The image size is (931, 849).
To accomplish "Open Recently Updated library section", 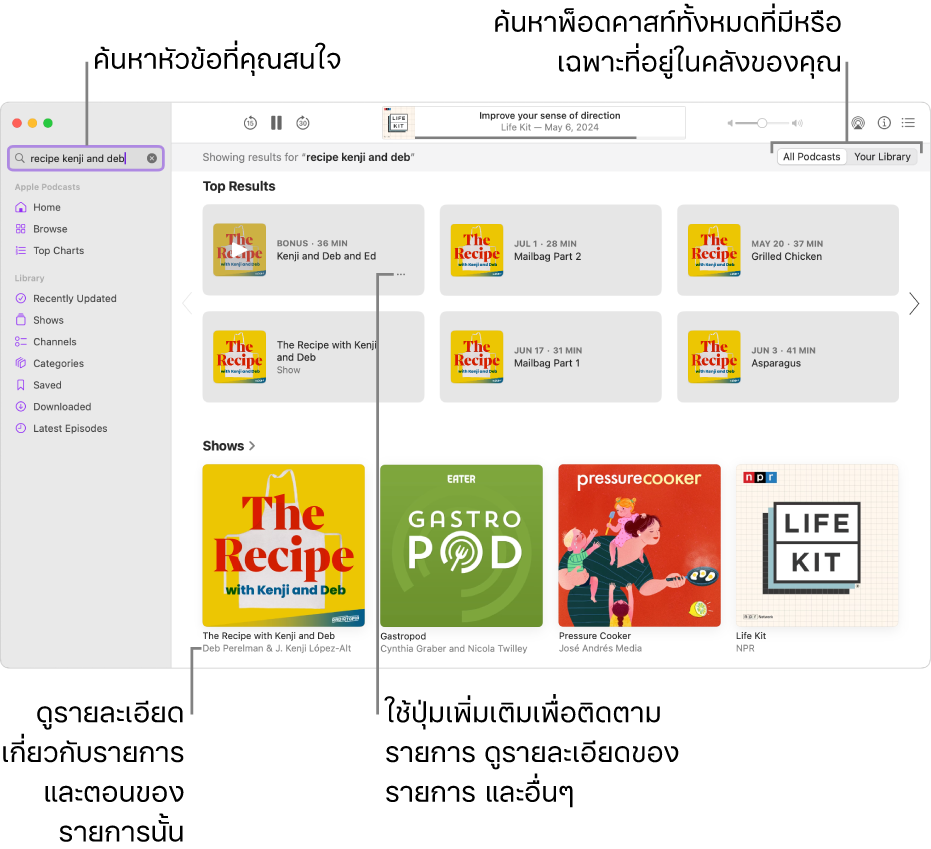I will point(74,298).
